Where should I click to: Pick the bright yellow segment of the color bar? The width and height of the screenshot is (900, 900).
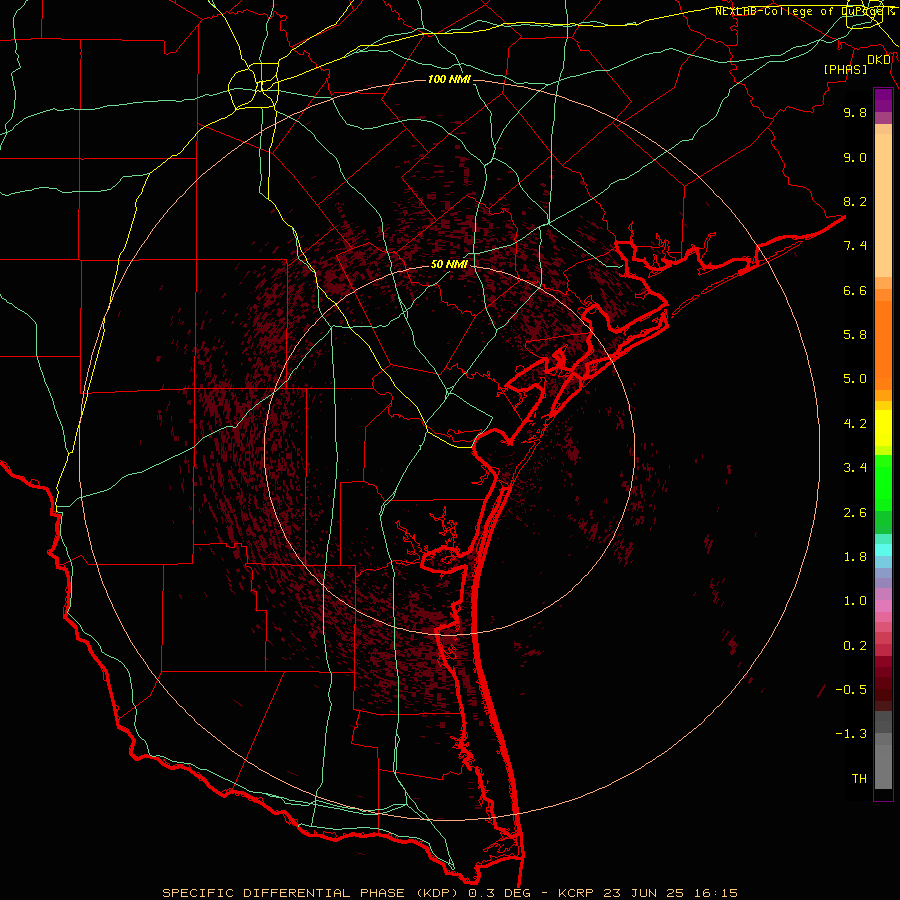[x=883, y=428]
